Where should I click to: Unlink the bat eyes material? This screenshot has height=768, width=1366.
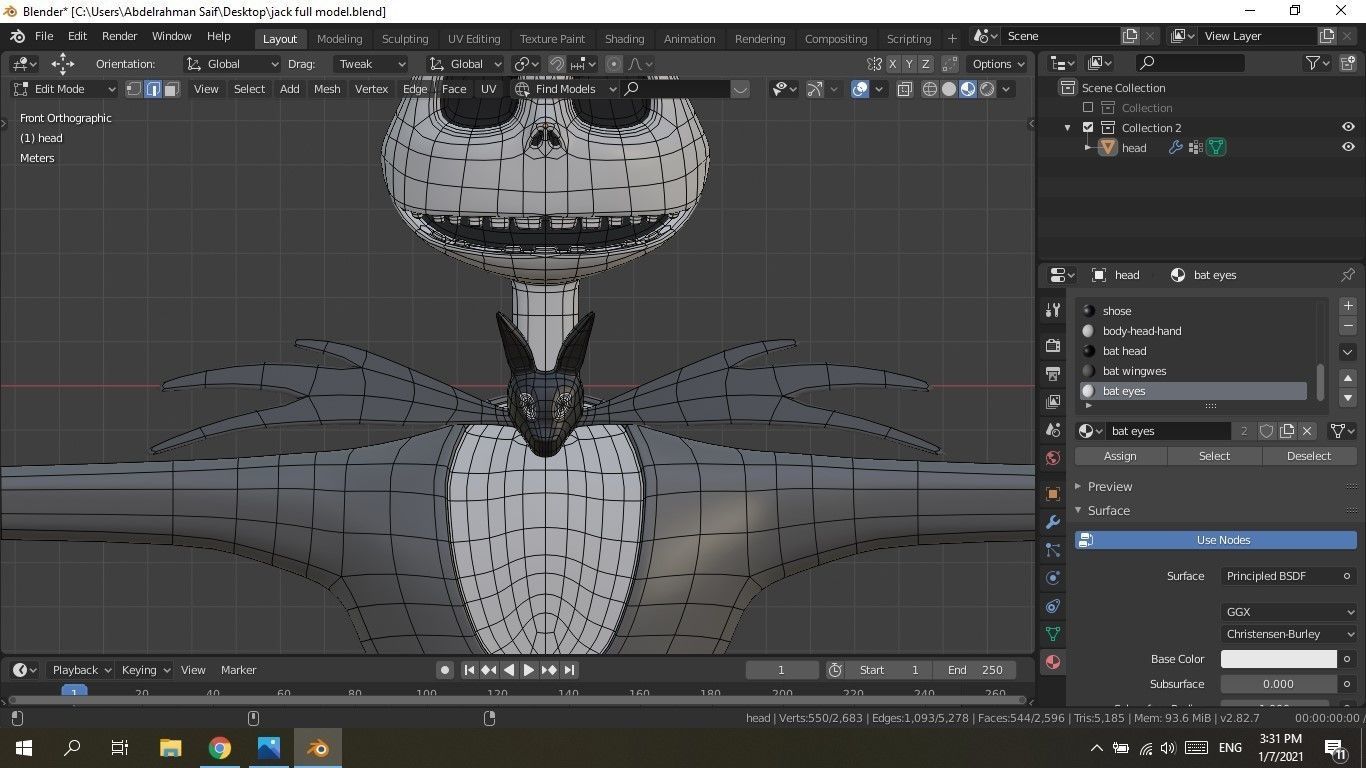[1307, 431]
